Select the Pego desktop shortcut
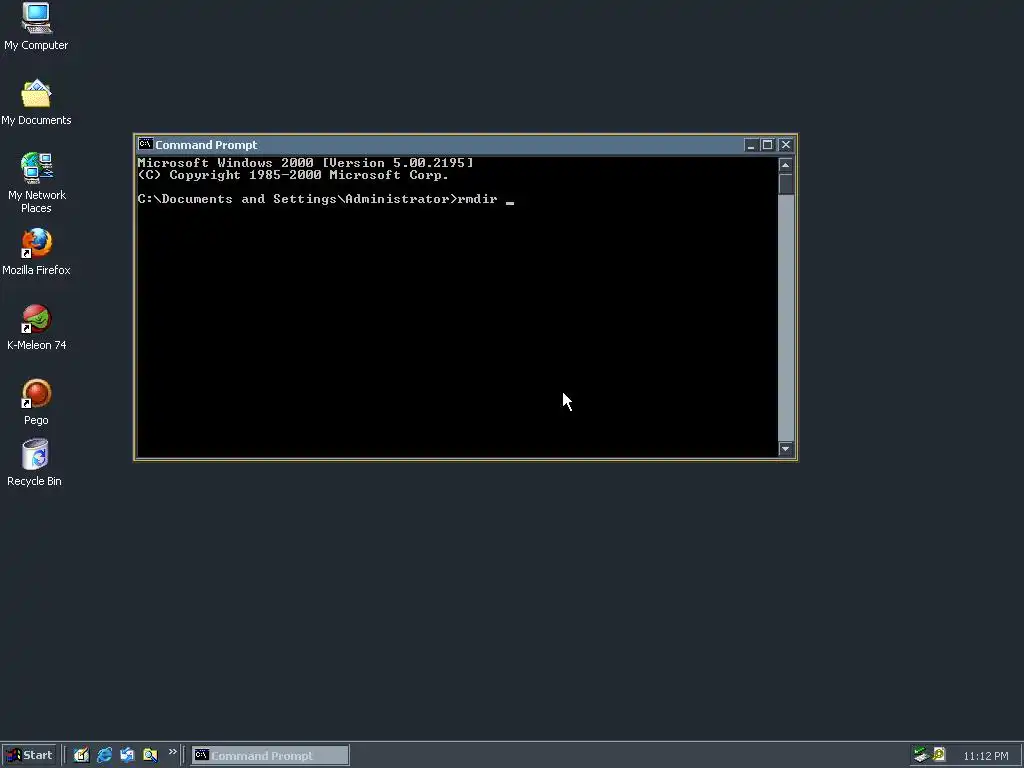This screenshot has width=1024, height=768. (x=36, y=402)
